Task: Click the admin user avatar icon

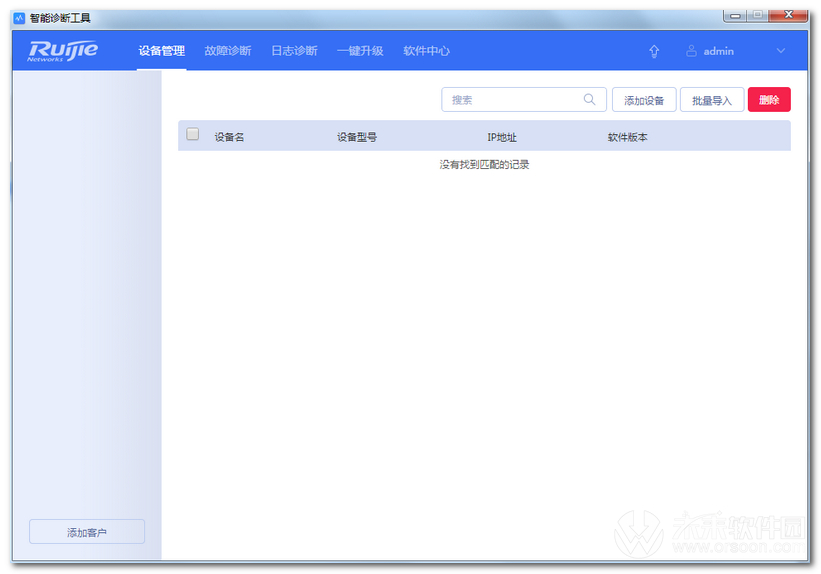Action: [691, 51]
